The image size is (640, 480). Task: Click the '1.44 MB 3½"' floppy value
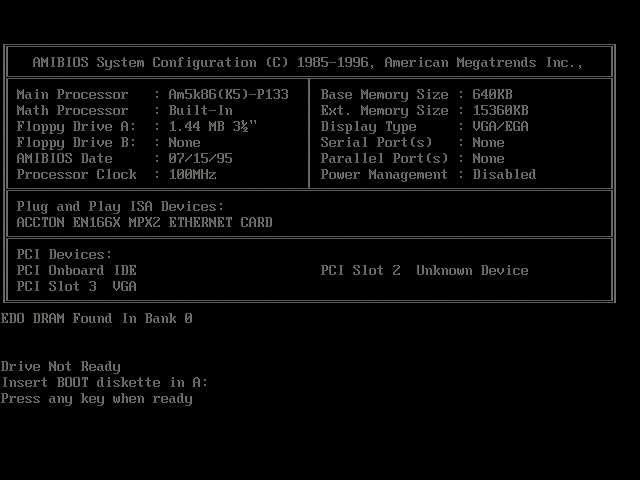coord(213,126)
